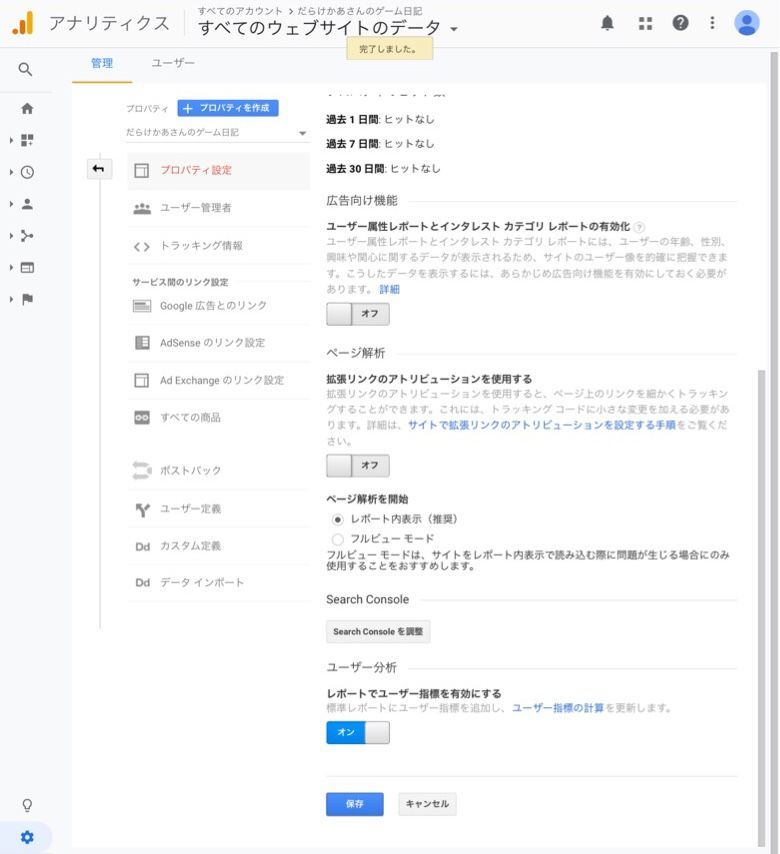Click the ユーザー定義 row text
Image resolution: width=780 pixels, height=854 pixels.
tap(191, 509)
